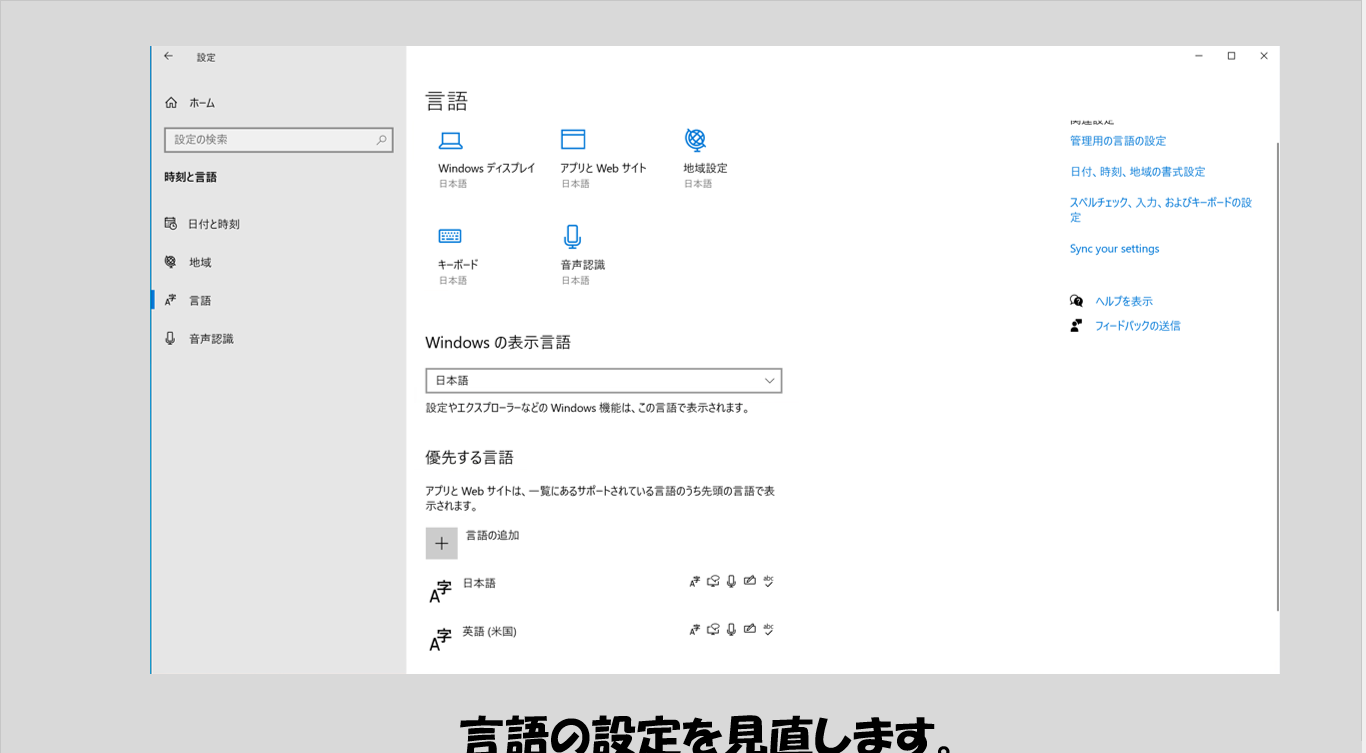Click the Keyboard tile icon

[450, 236]
